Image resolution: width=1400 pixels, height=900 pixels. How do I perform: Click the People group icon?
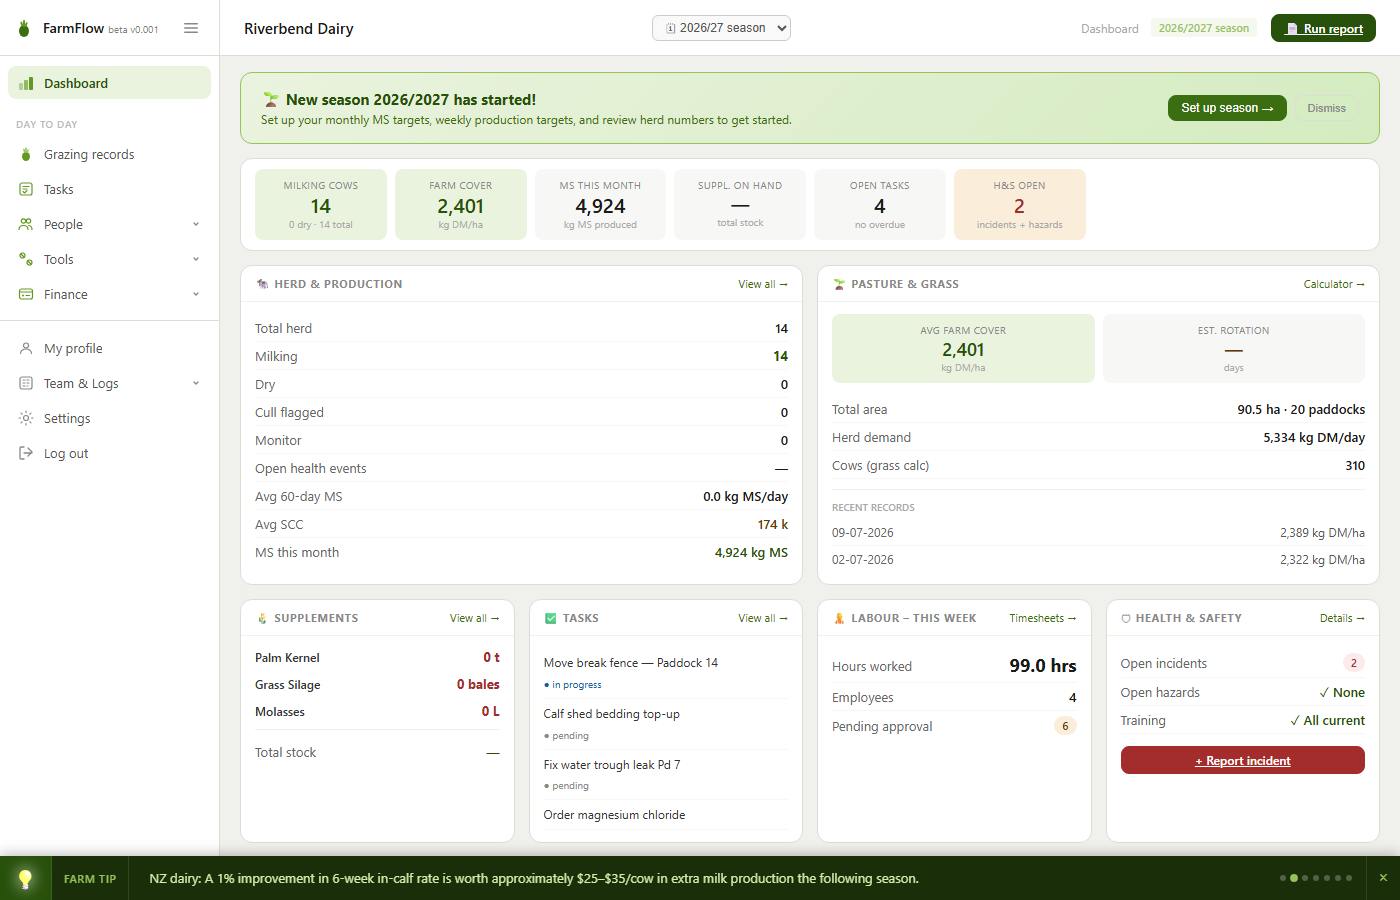click(26, 224)
